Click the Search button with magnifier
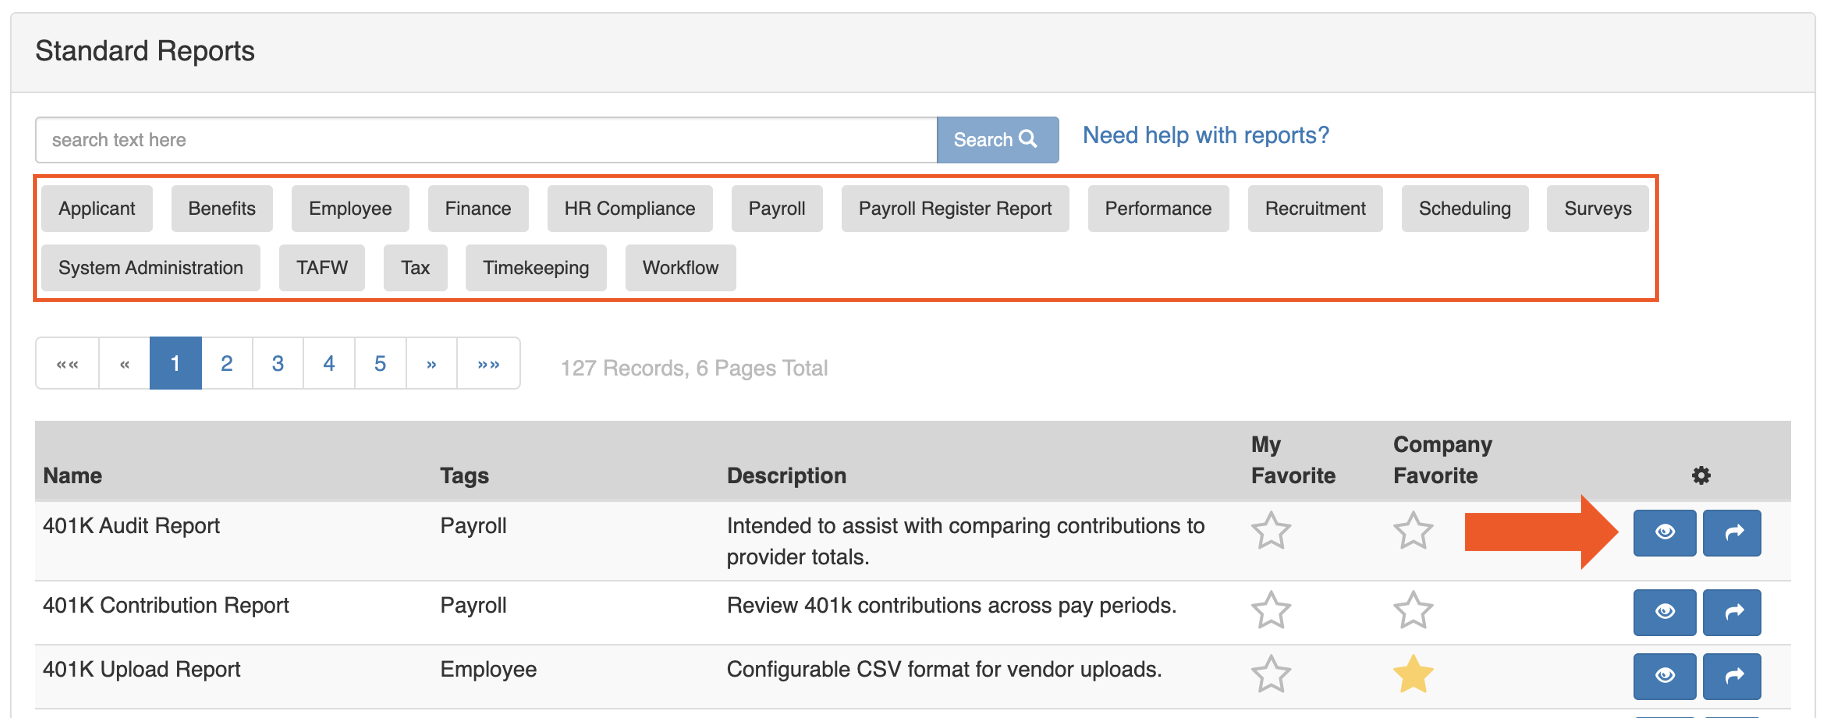The width and height of the screenshot is (1826, 718). pos(996,140)
